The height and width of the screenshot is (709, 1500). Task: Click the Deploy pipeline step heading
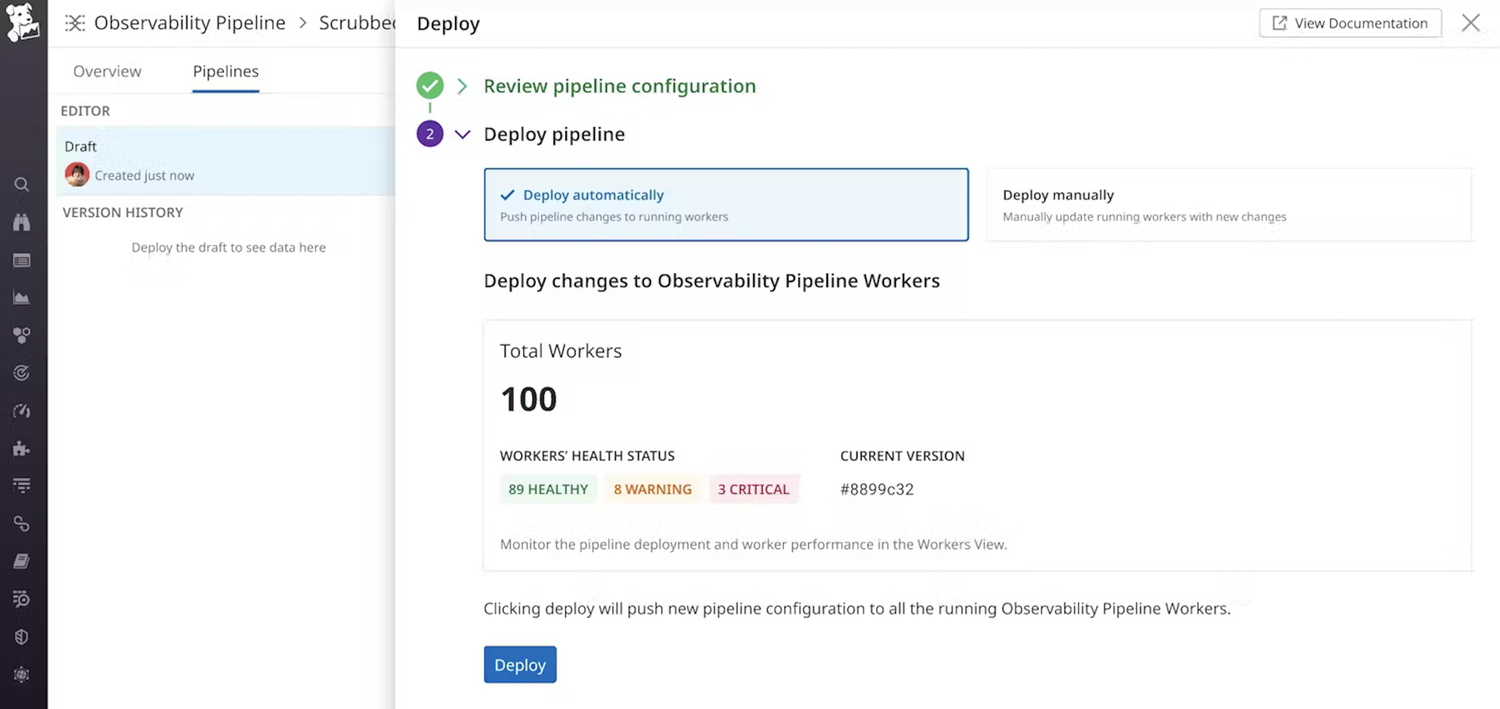click(x=554, y=134)
